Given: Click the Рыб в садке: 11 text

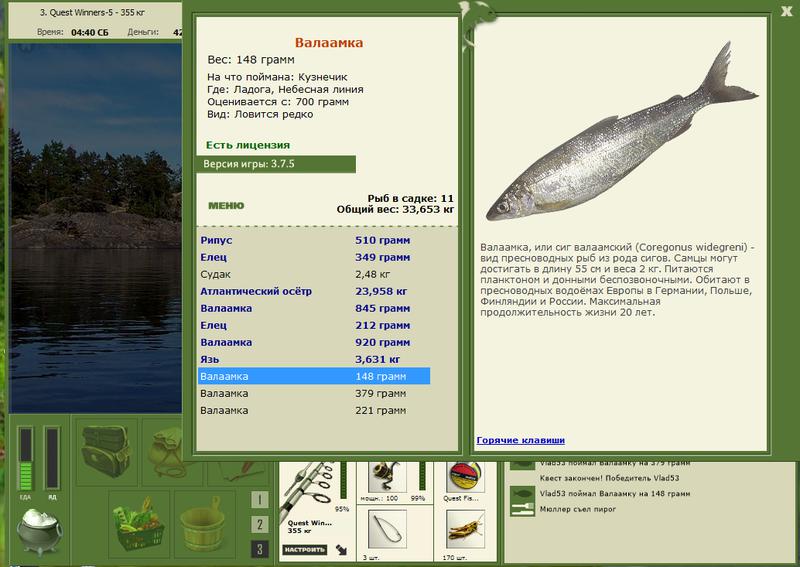Looking at the screenshot, I should click(410, 198).
